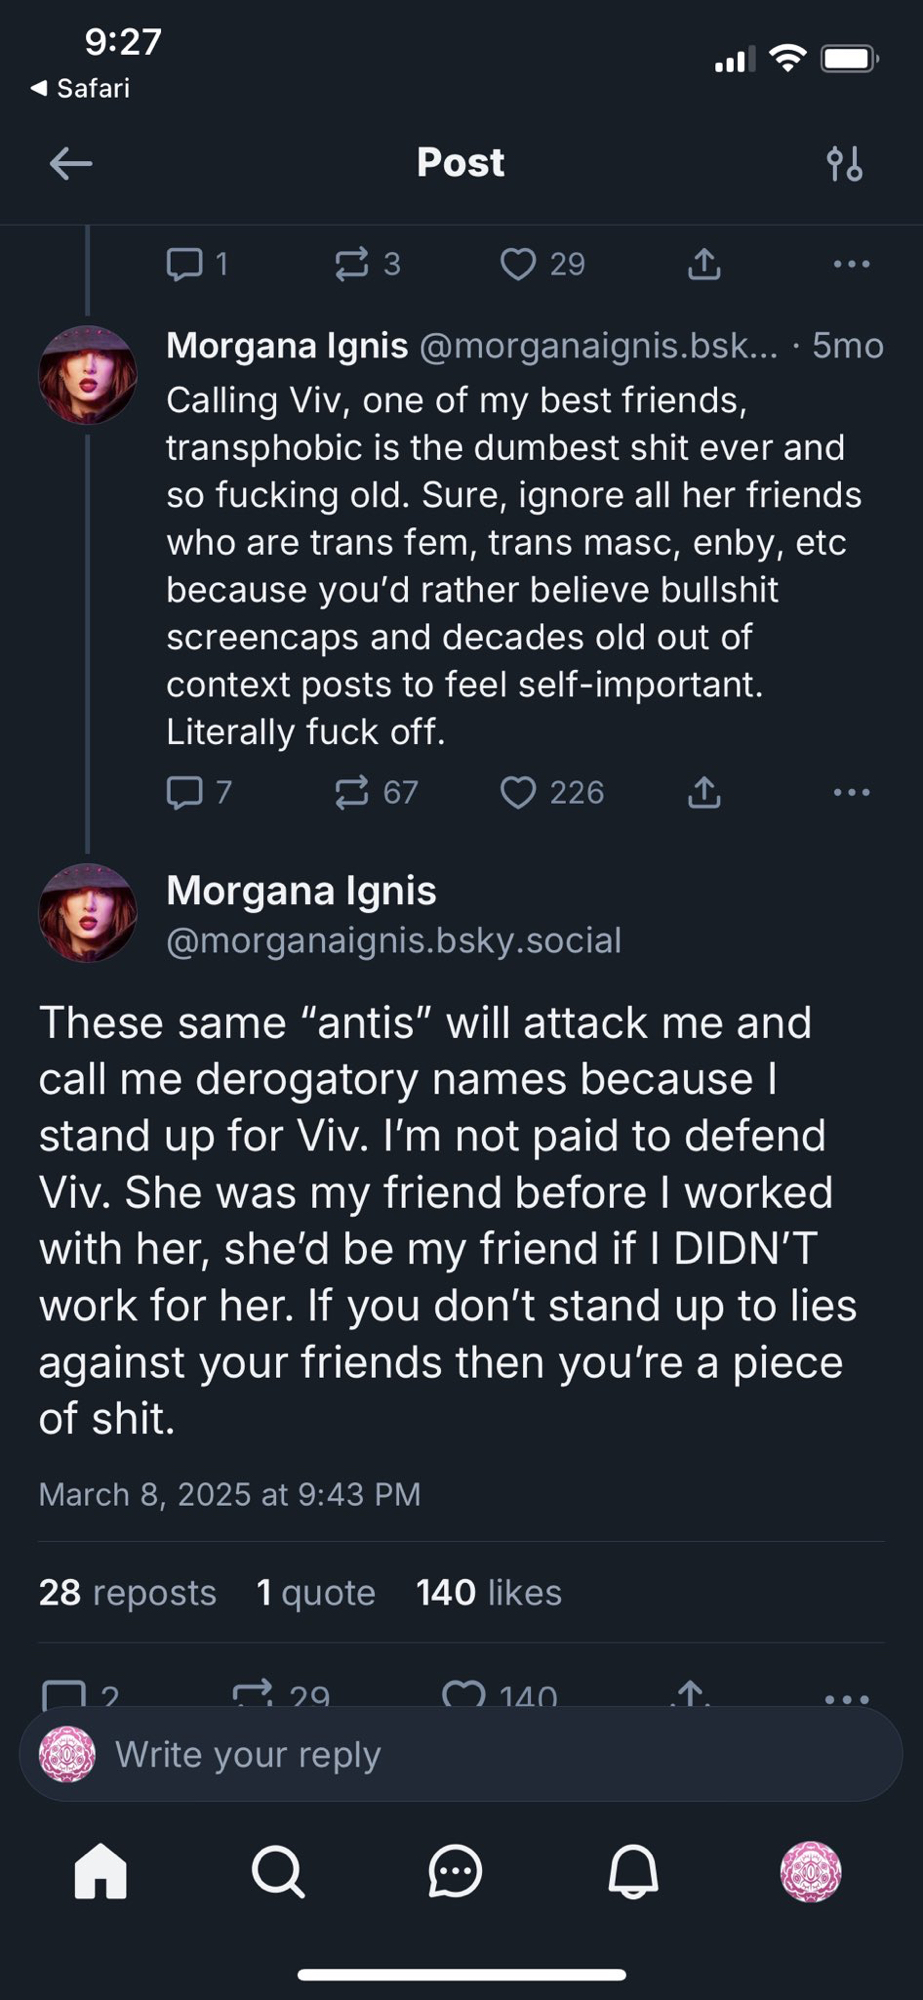Image resolution: width=923 pixels, height=2000 pixels.
Task: Tap the back arrow in header
Action: 70,163
